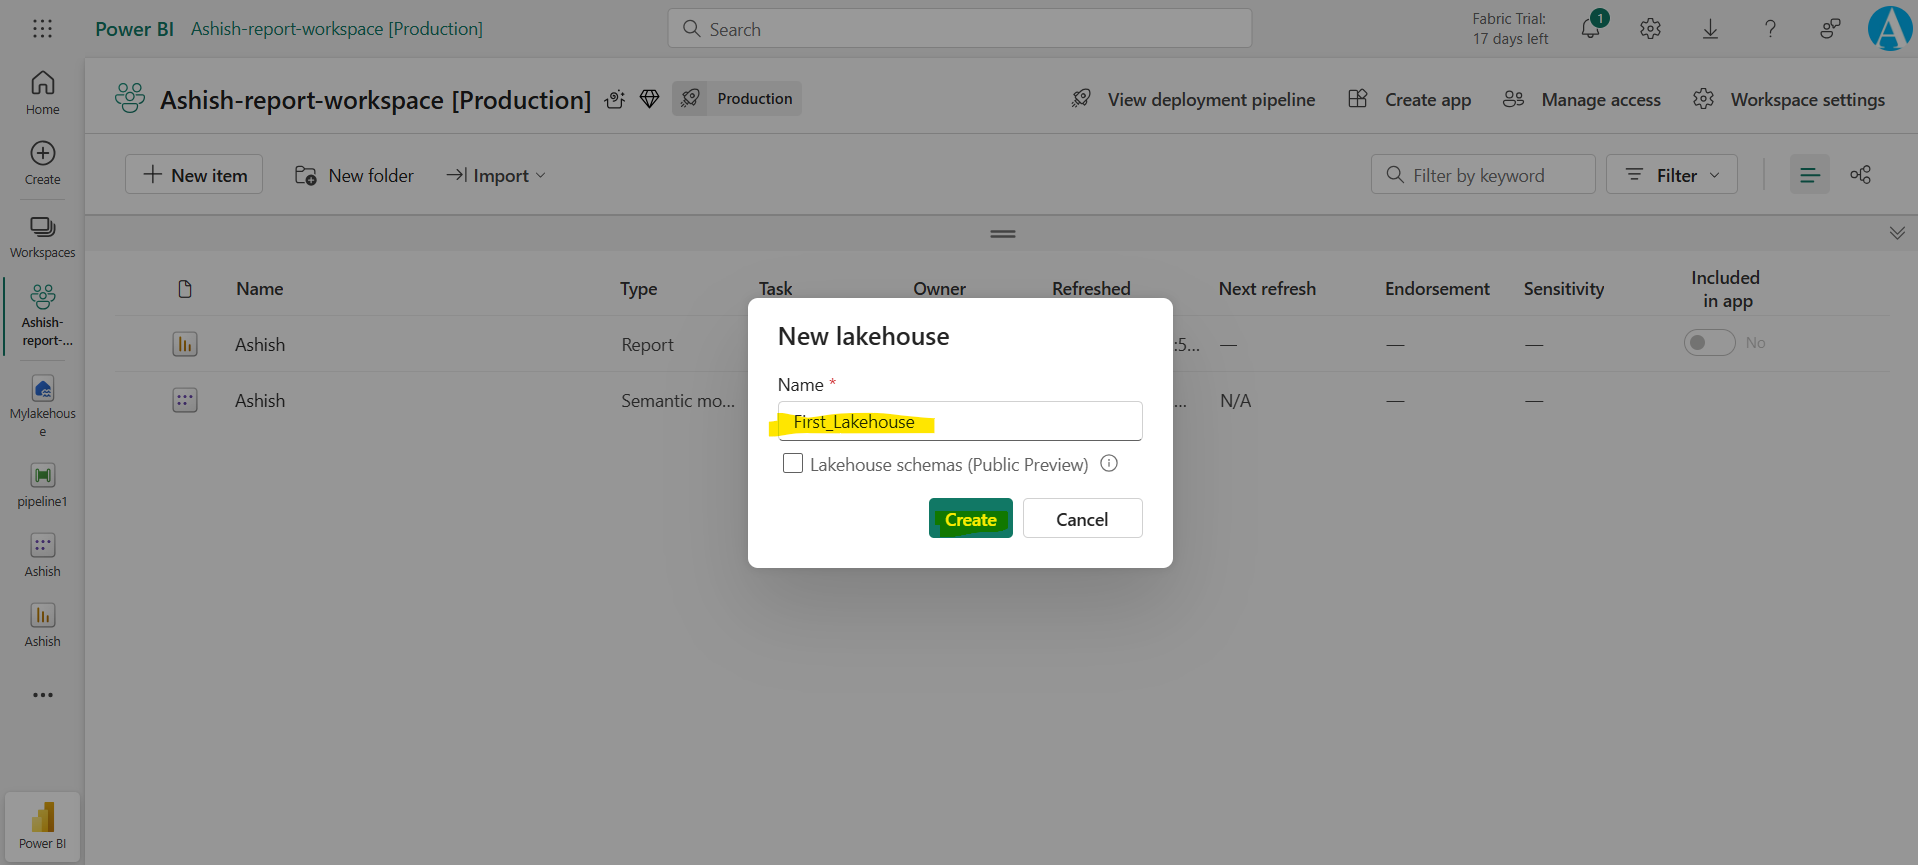Sort by Type column header
Image resolution: width=1918 pixels, height=865 pixels.
(x=638, y=289)
